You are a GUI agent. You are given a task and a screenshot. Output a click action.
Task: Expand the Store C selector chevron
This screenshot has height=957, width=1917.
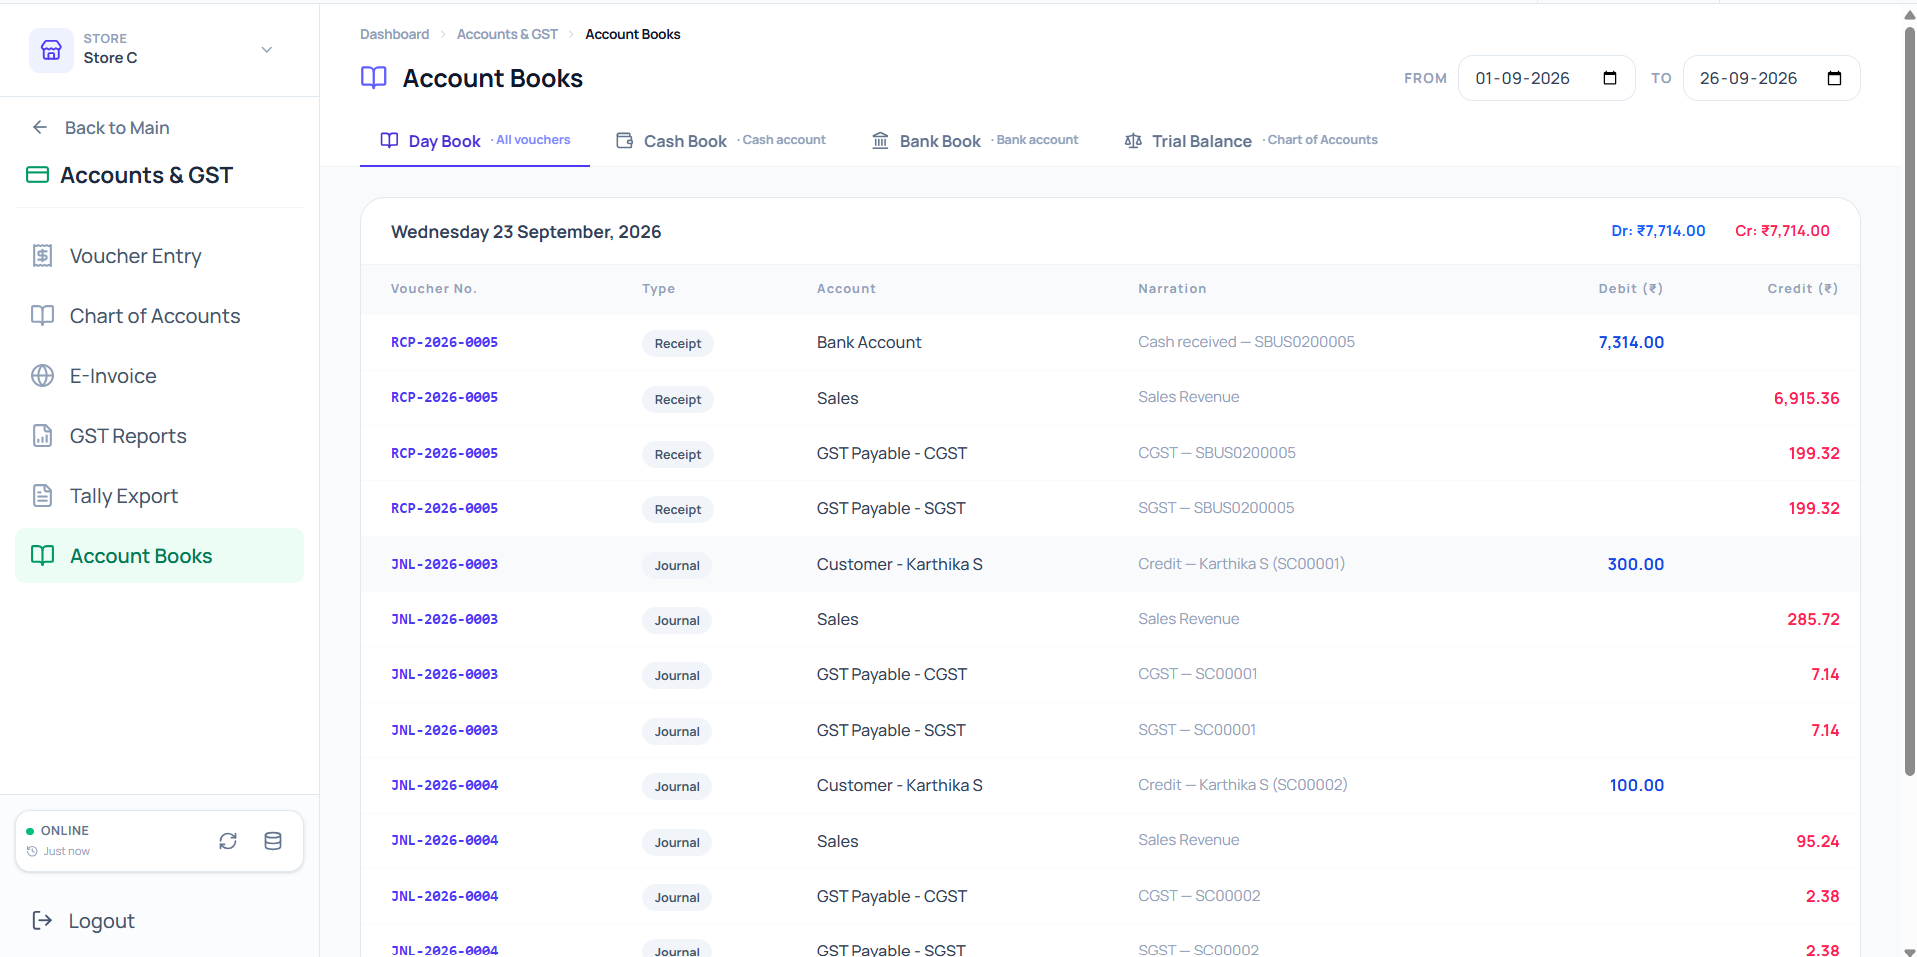click(x=267, y=50)
